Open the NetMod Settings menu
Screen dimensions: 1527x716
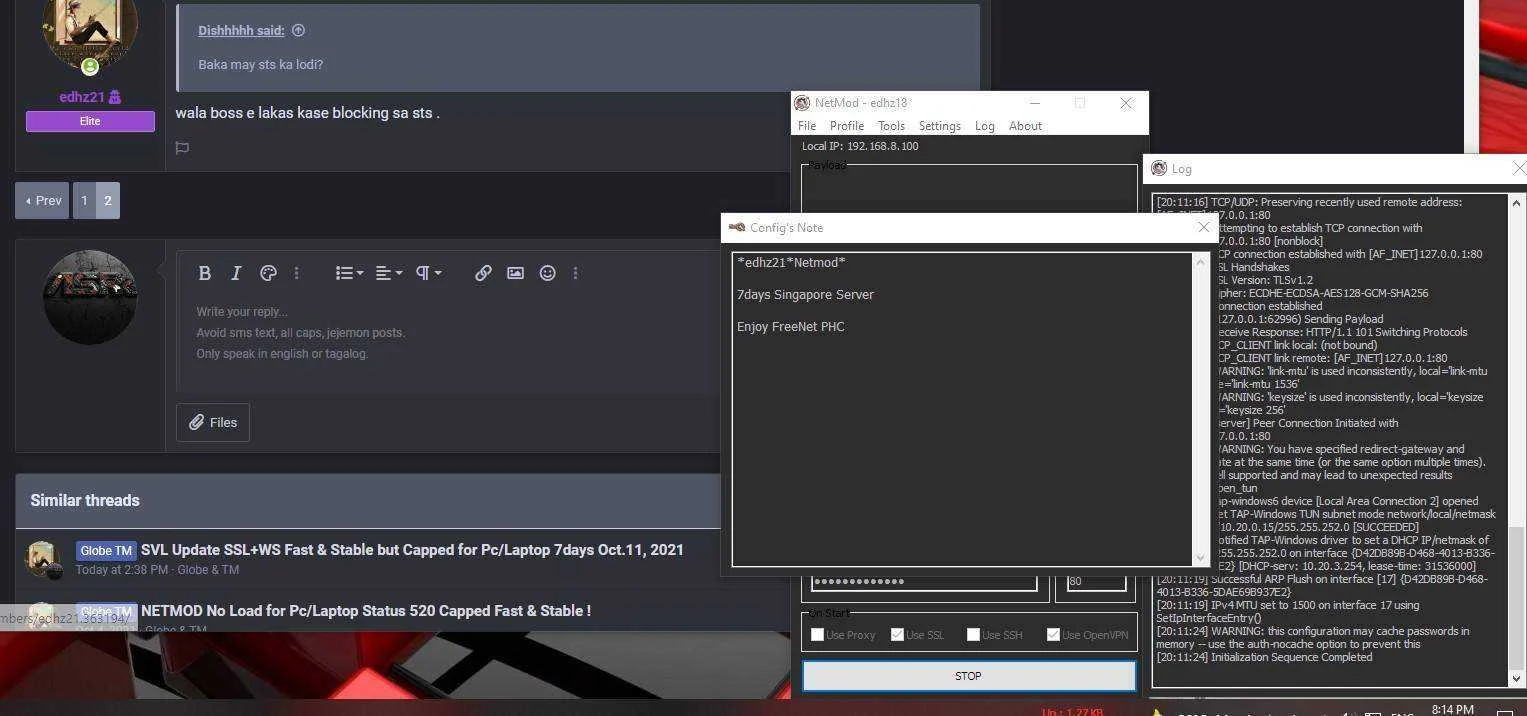940,126
